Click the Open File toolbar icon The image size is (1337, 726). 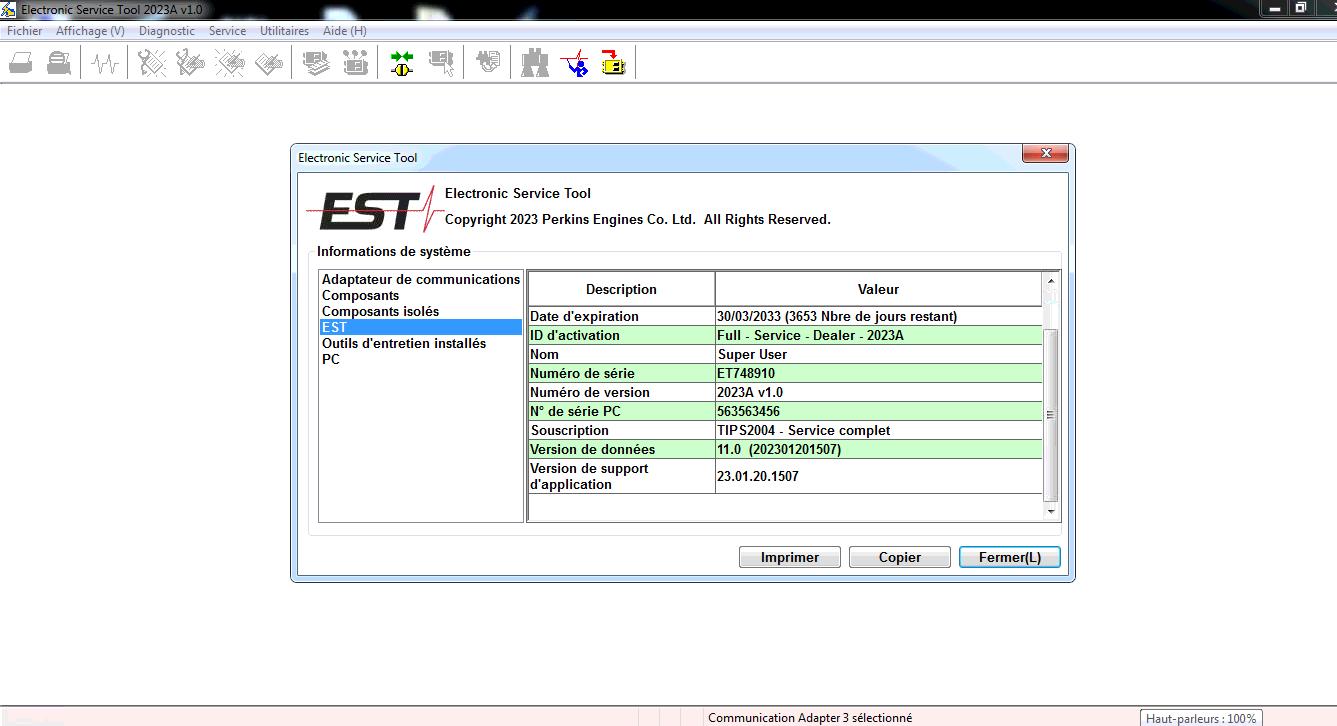(20, 62)
